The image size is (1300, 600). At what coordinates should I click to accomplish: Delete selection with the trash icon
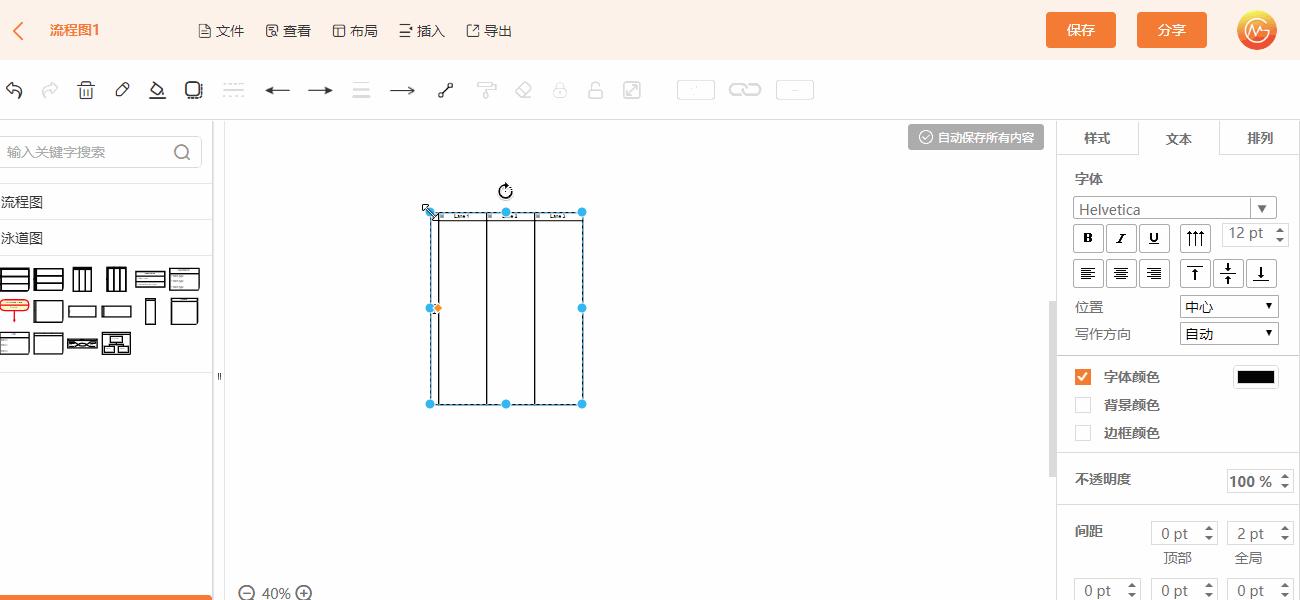[86, 90]
